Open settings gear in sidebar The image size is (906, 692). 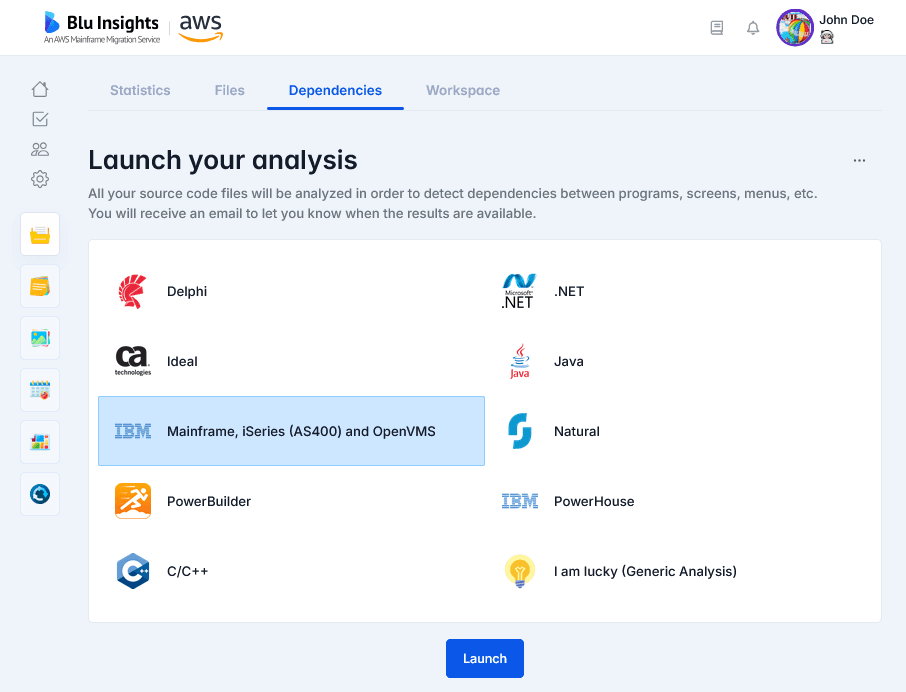(40, 179)
